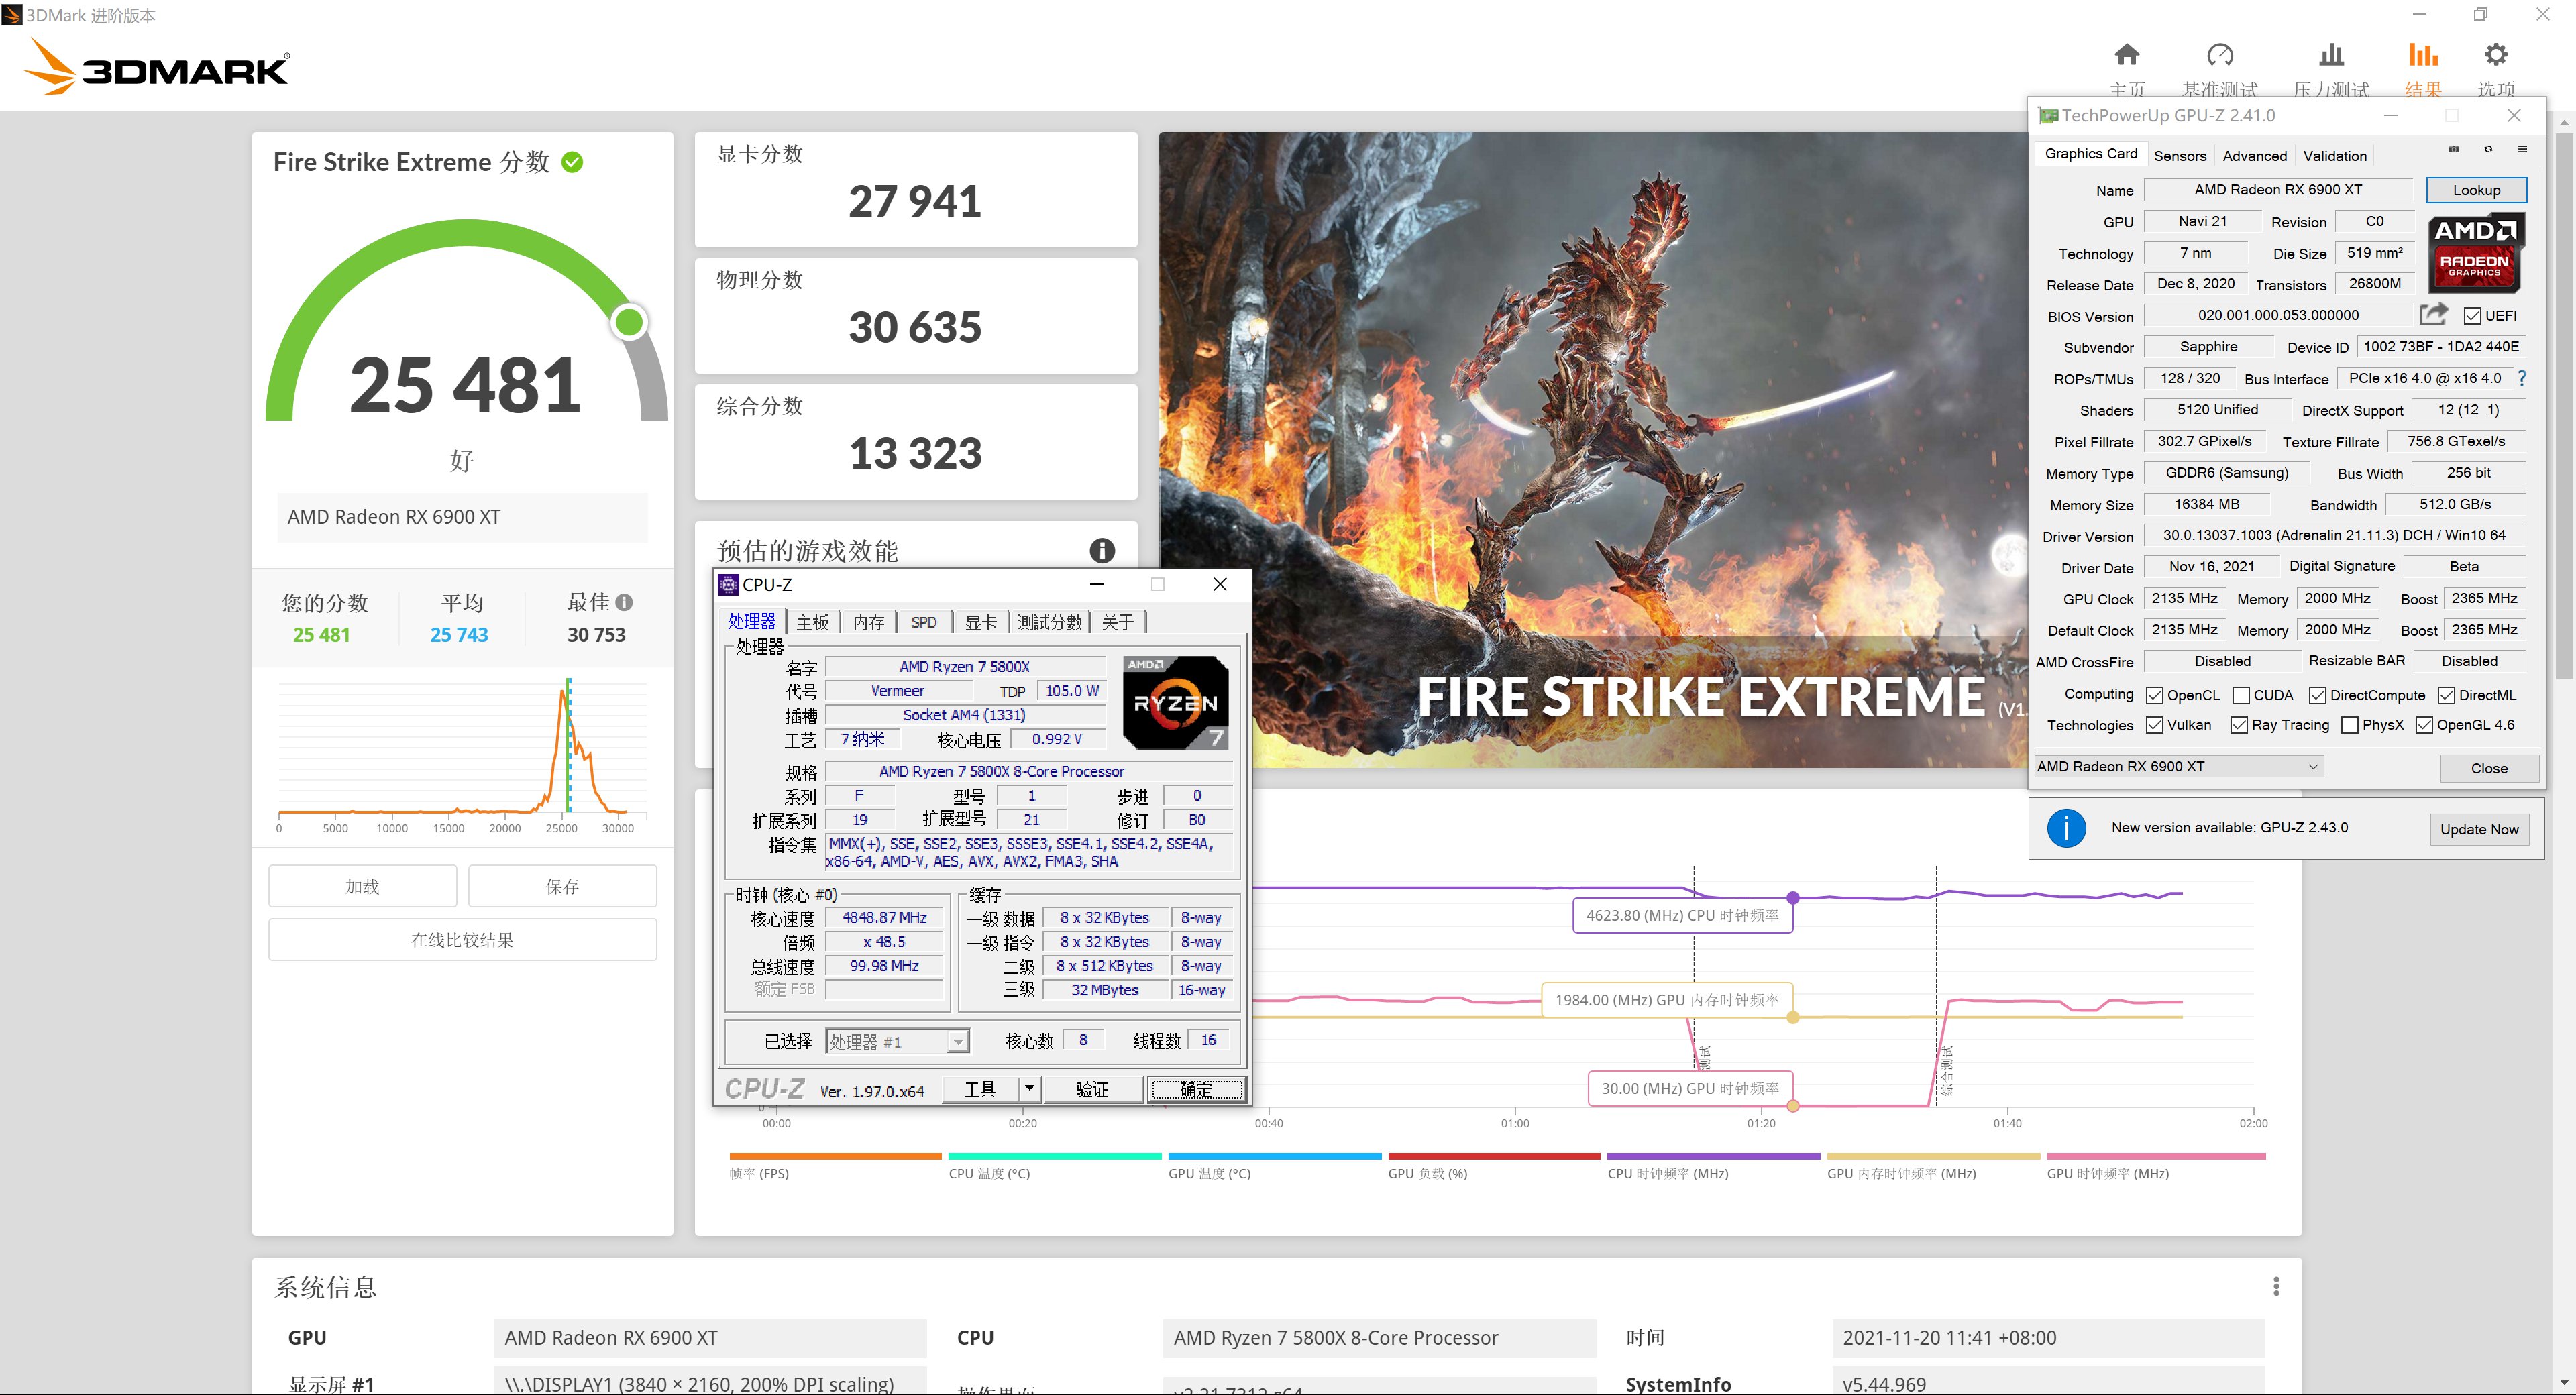Open the 3DMark home icon

click(x=2127, y=55)
